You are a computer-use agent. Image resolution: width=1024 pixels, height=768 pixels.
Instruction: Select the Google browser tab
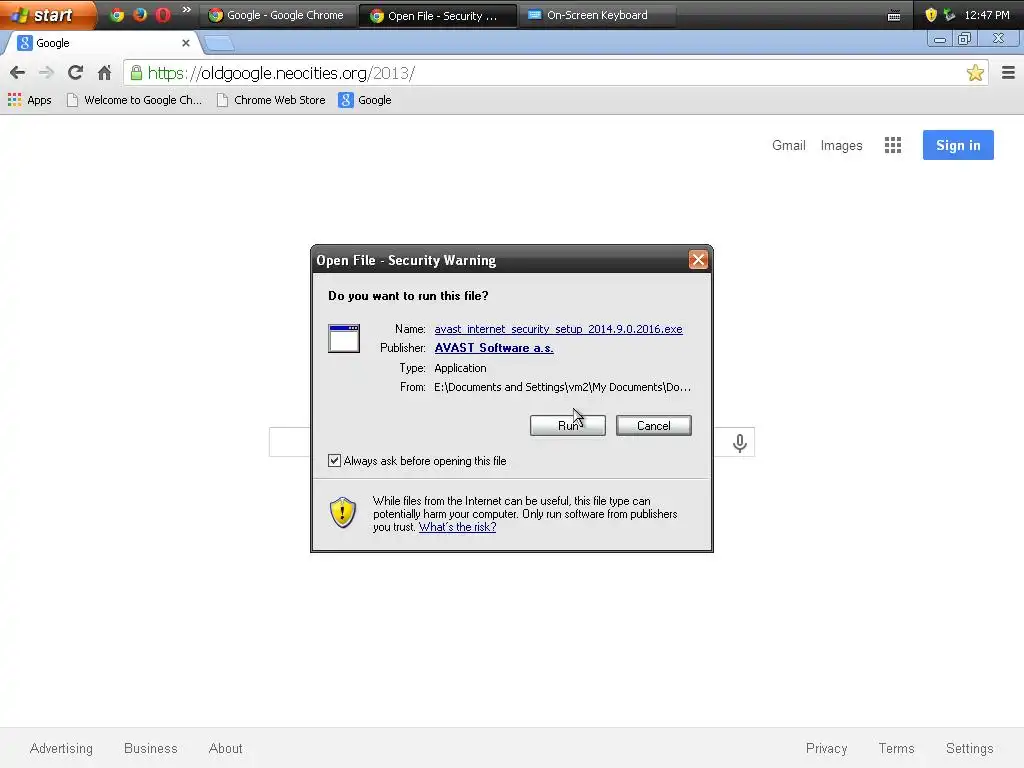click(101, 43)
